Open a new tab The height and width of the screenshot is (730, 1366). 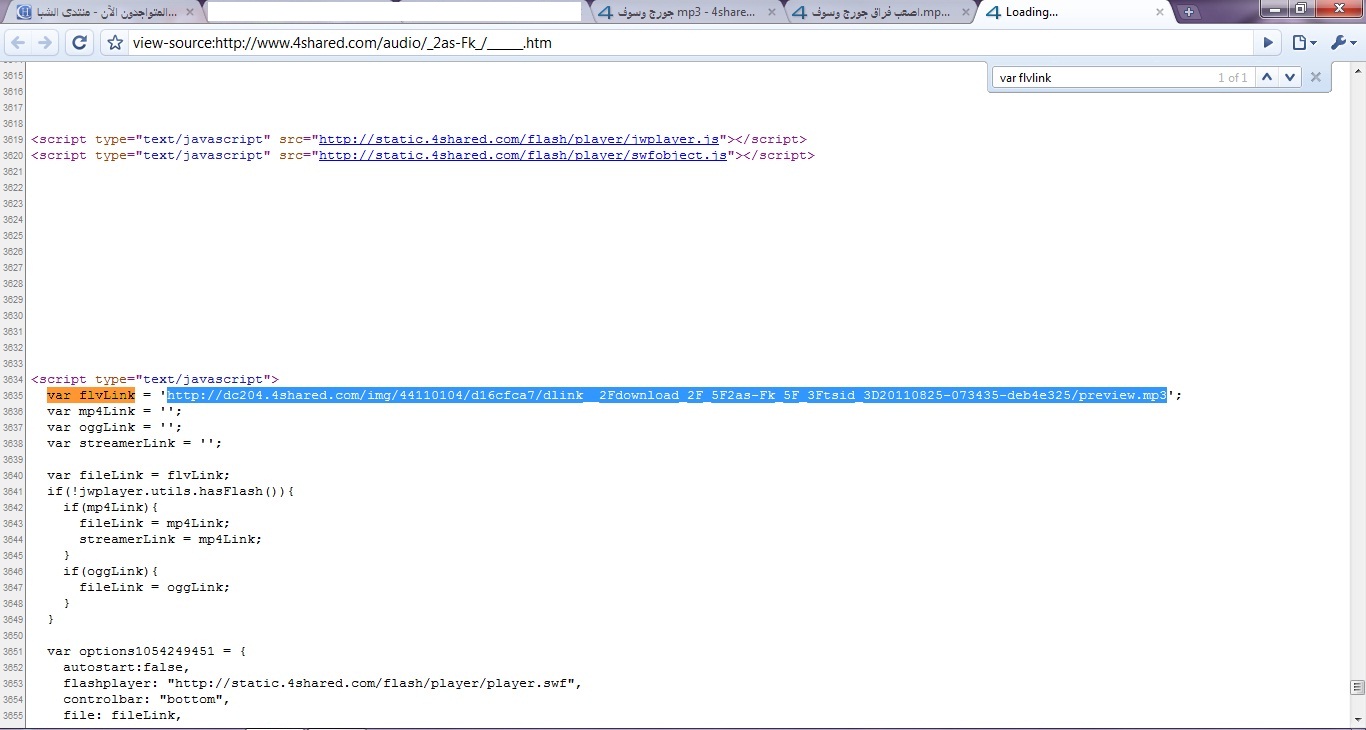tap(1189, 12)
